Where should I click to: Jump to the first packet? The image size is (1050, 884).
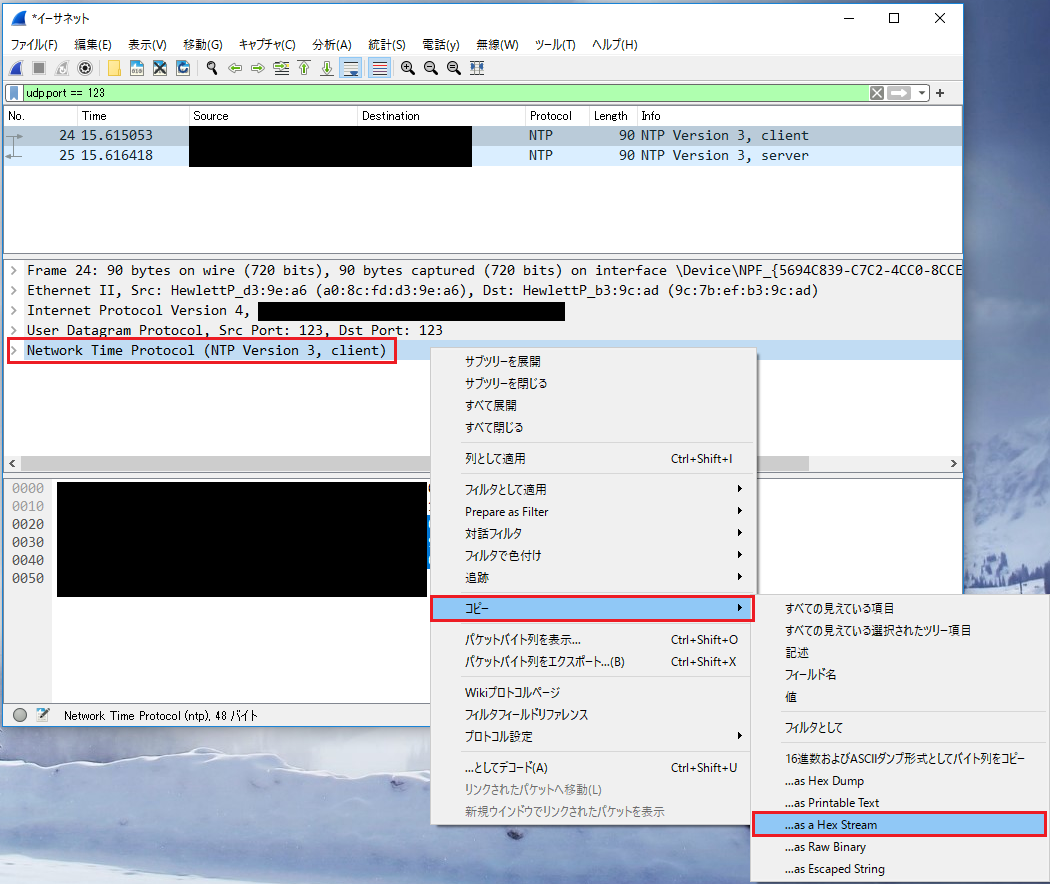point(304,68)
